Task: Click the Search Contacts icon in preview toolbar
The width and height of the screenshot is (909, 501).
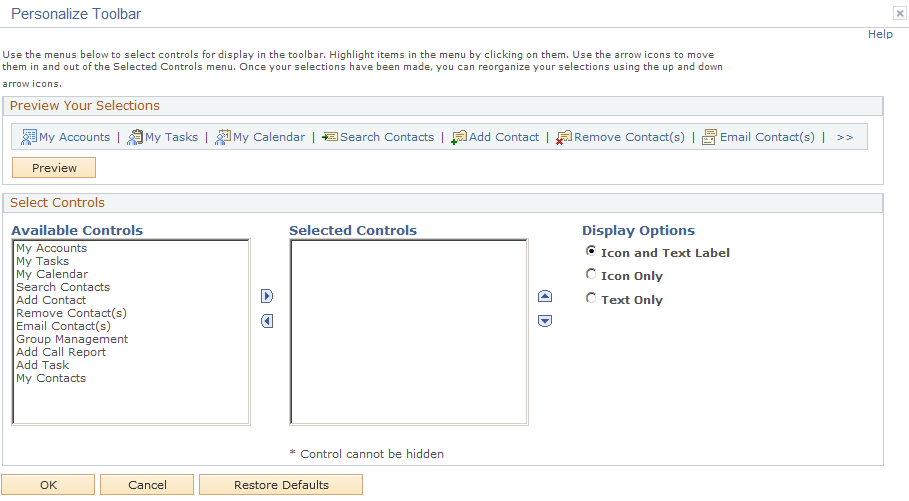Action: point(330,137)
